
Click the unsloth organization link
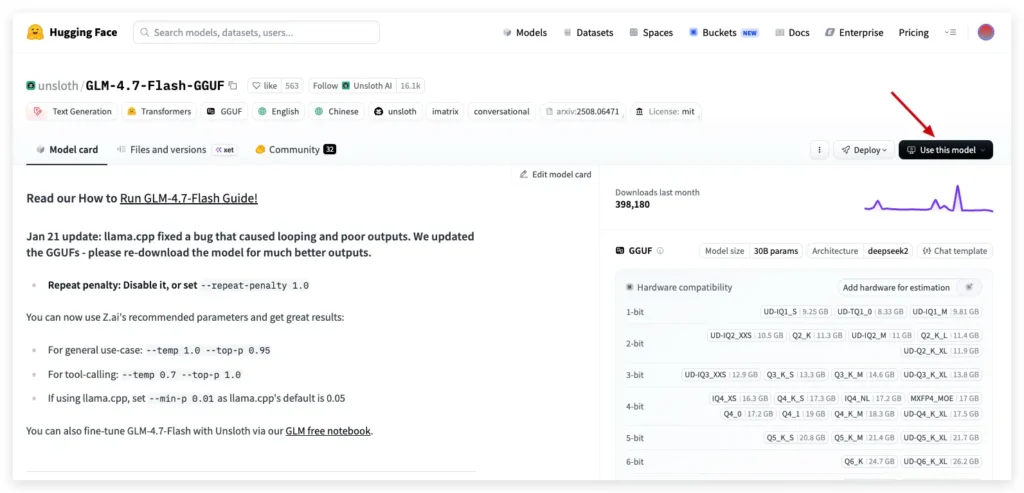pyautogui.click(x=57, y=86)
